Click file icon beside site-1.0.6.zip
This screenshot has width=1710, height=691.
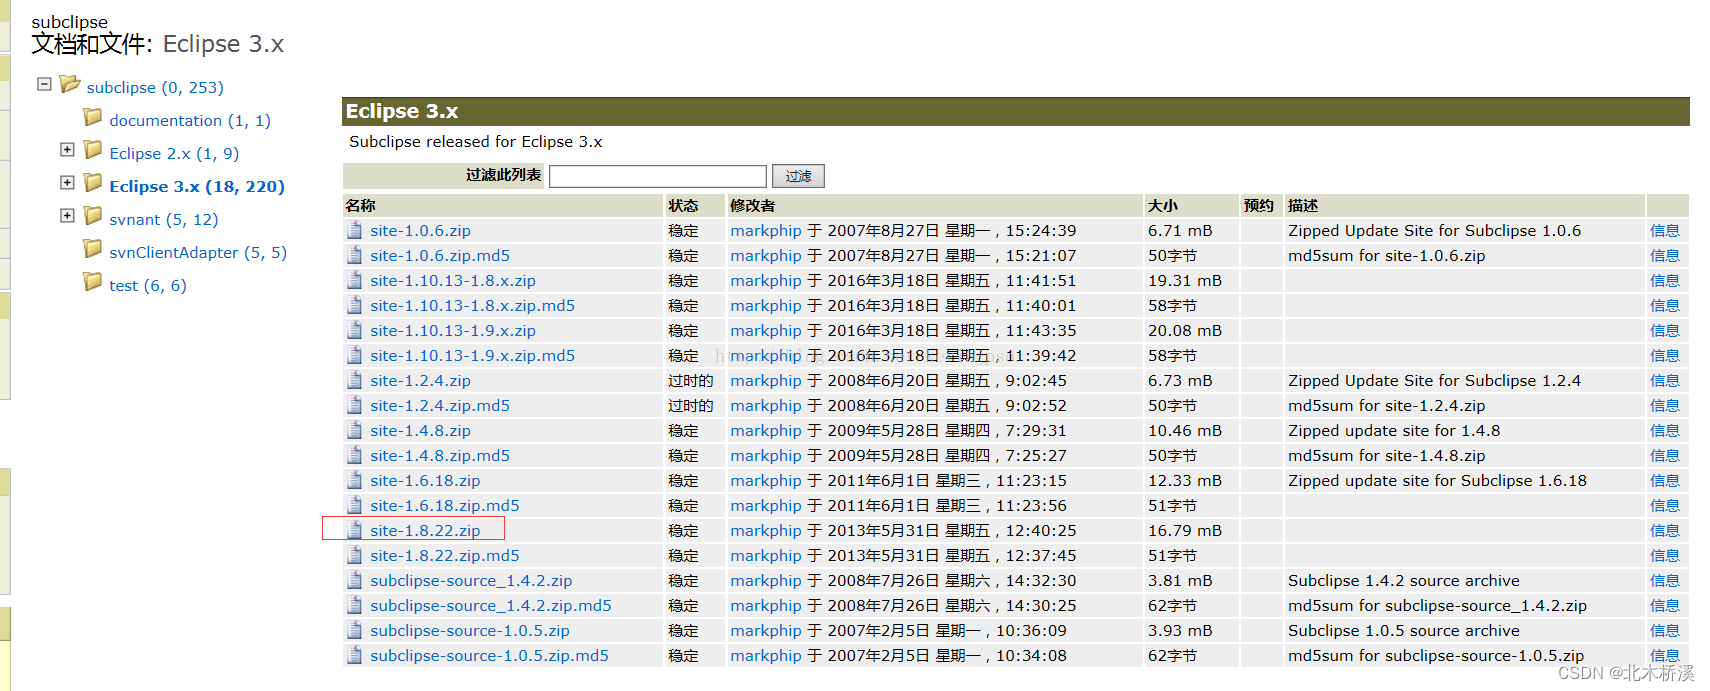[355, 230]
